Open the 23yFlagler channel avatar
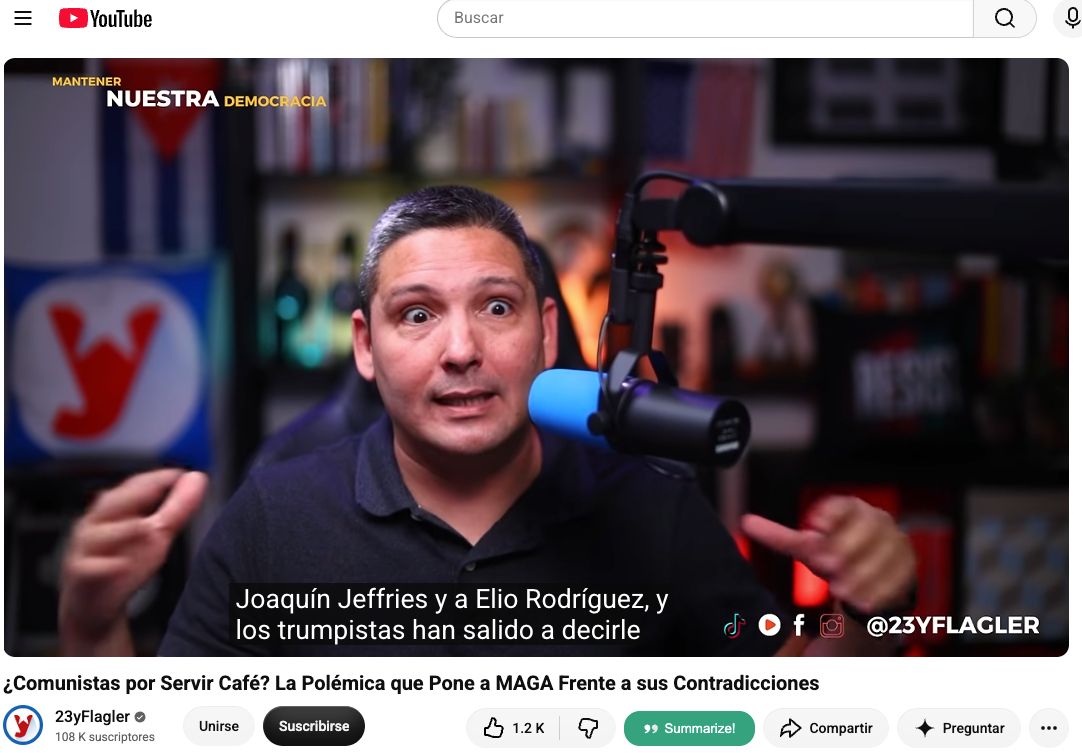This screenshot has width=1082, height=753. click(x=23, y=725)
